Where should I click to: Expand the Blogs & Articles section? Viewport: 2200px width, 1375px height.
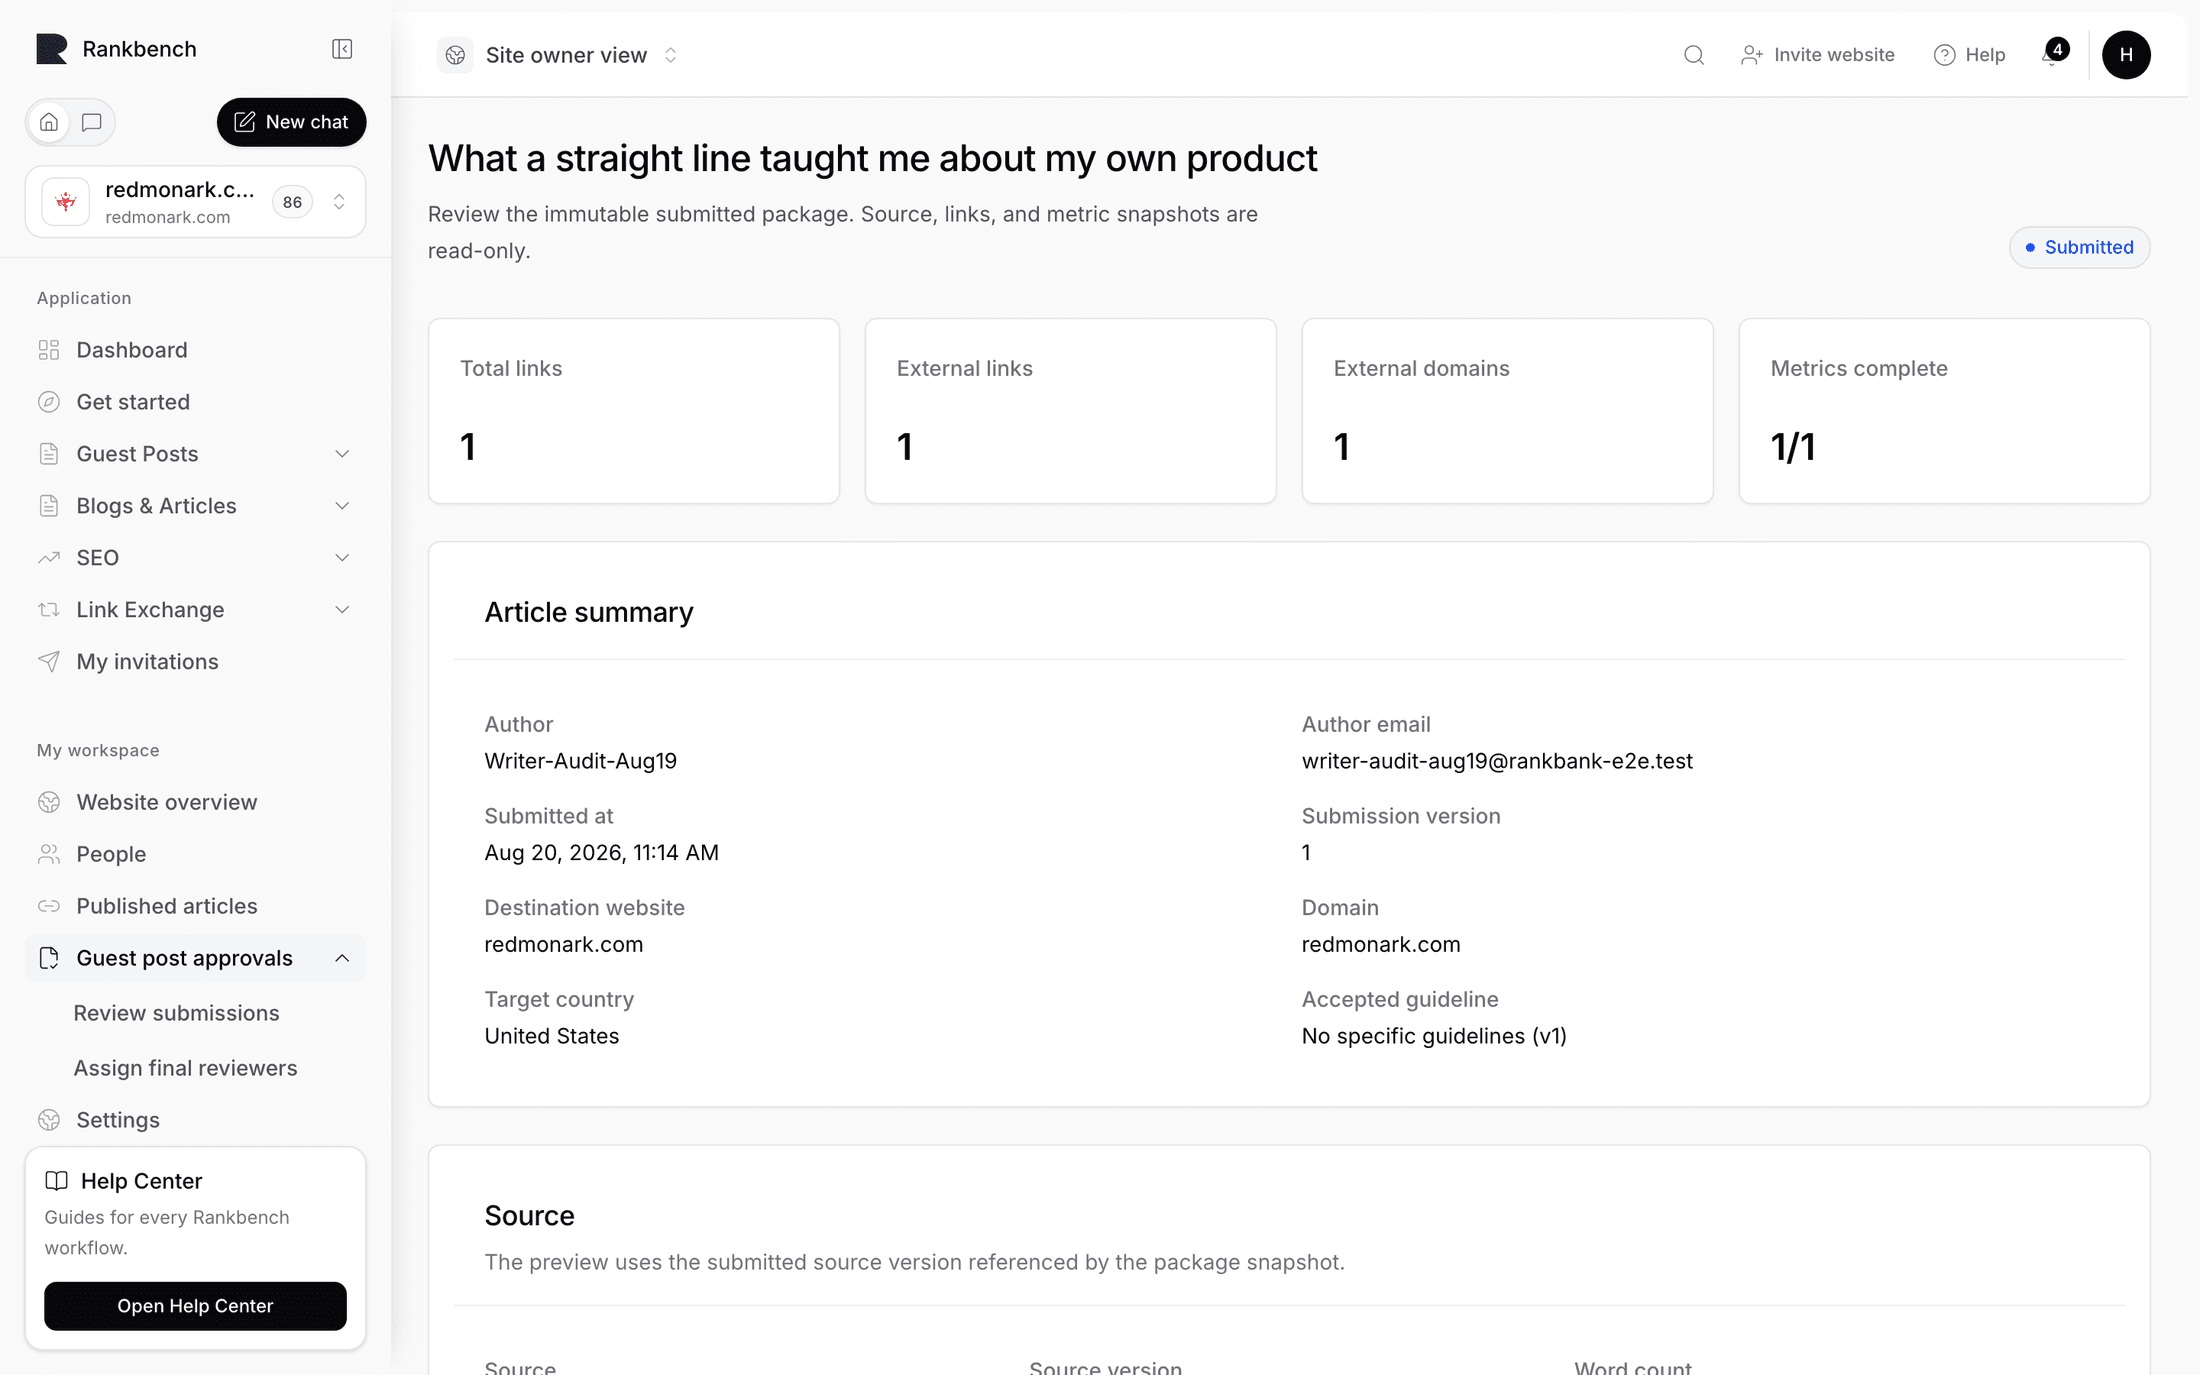point(342,506)
